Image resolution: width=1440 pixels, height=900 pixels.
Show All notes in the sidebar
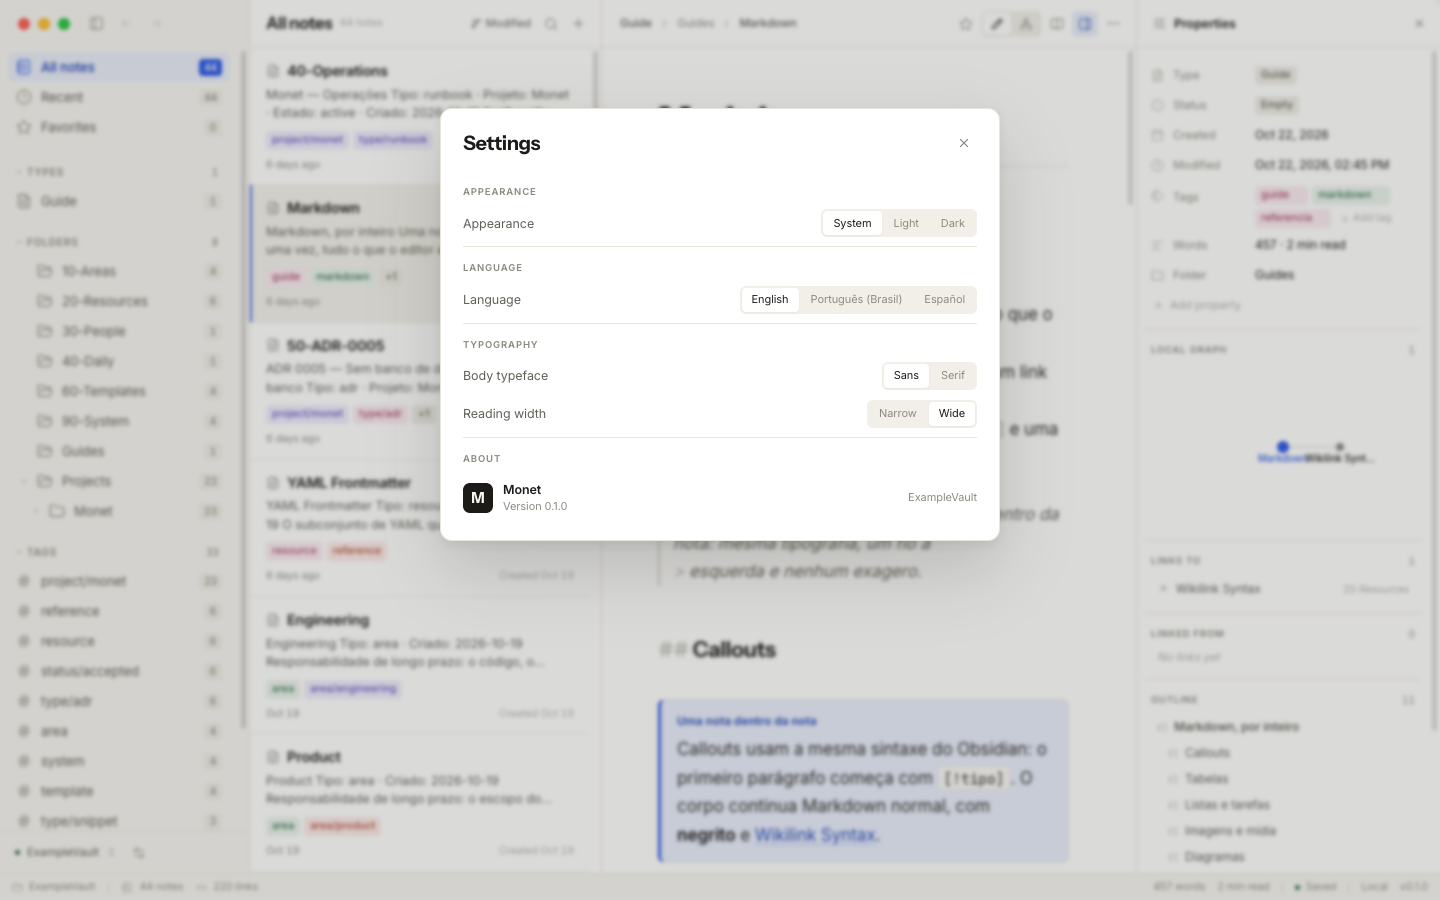pos(118,67)
